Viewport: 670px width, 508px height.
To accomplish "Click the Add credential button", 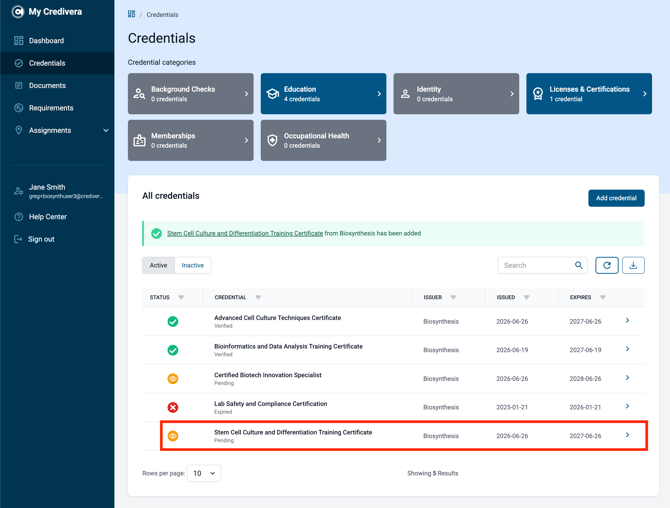I will point(616,198).
